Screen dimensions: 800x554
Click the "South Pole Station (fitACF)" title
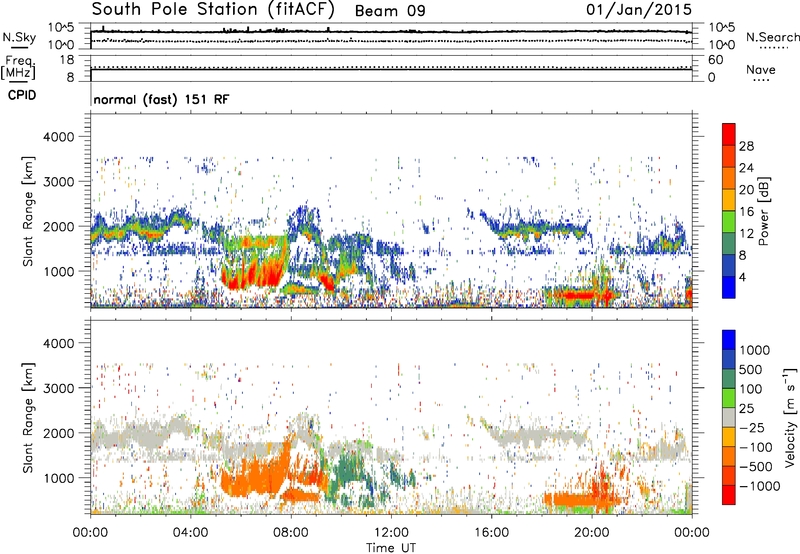click(x=212, y=9)
